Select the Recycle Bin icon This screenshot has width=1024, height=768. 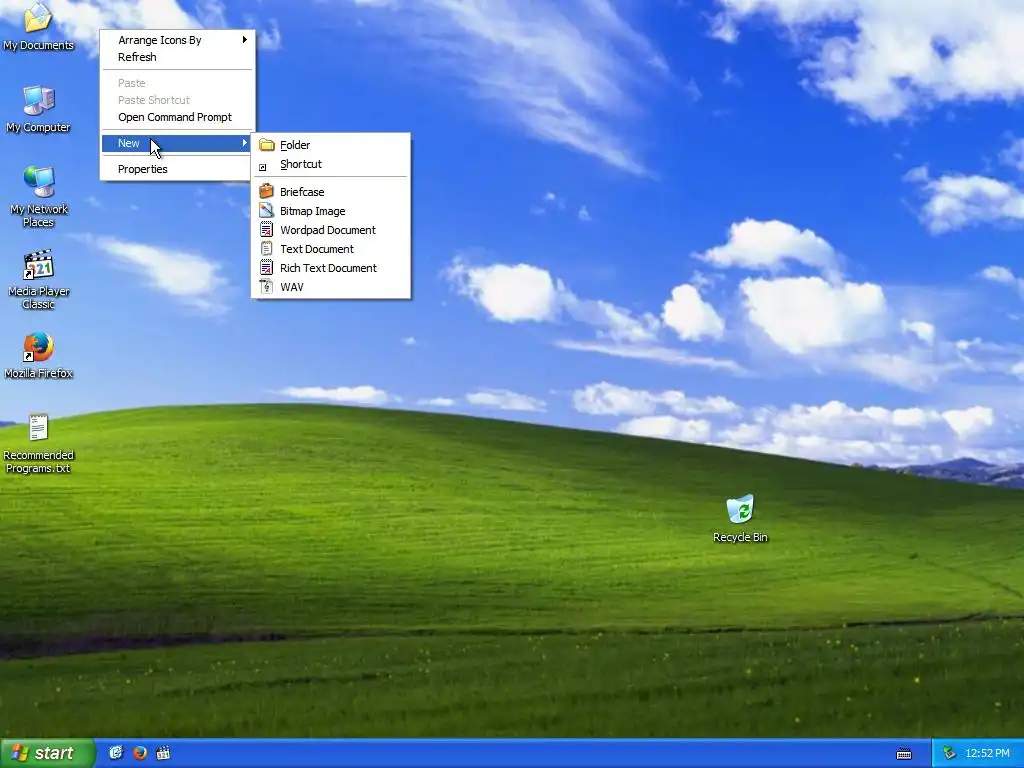[740, 519]
